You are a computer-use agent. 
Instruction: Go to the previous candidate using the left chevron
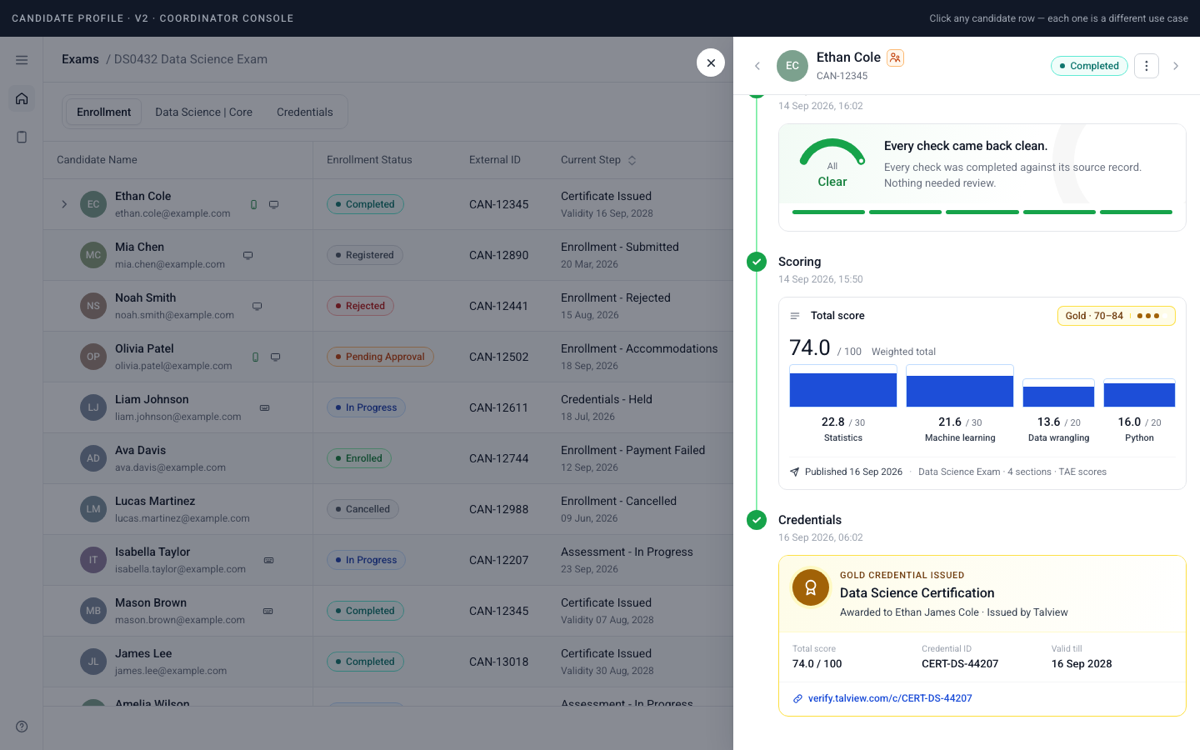[757, 66]
